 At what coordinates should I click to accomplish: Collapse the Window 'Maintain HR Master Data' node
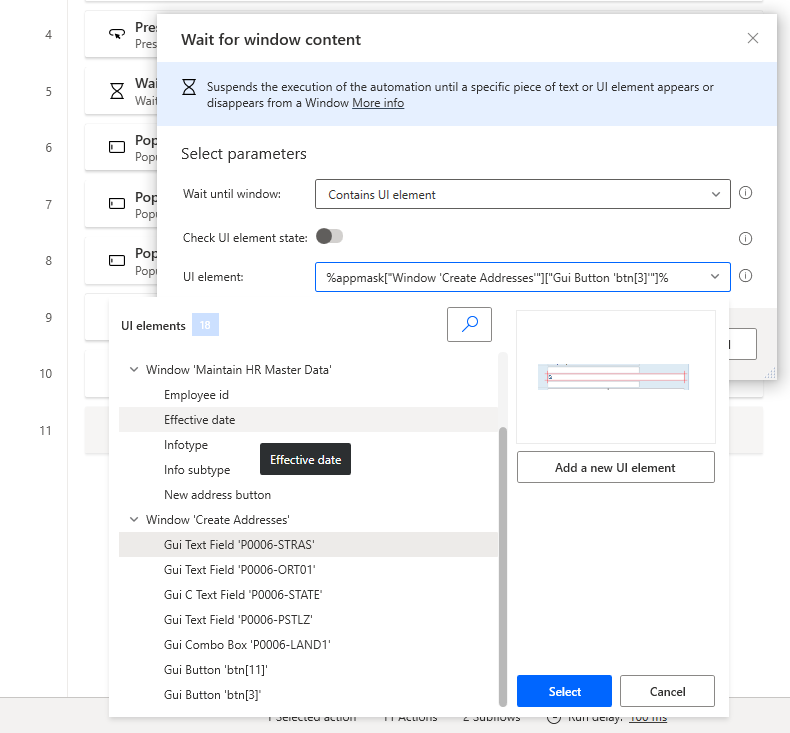pos(134,369)
